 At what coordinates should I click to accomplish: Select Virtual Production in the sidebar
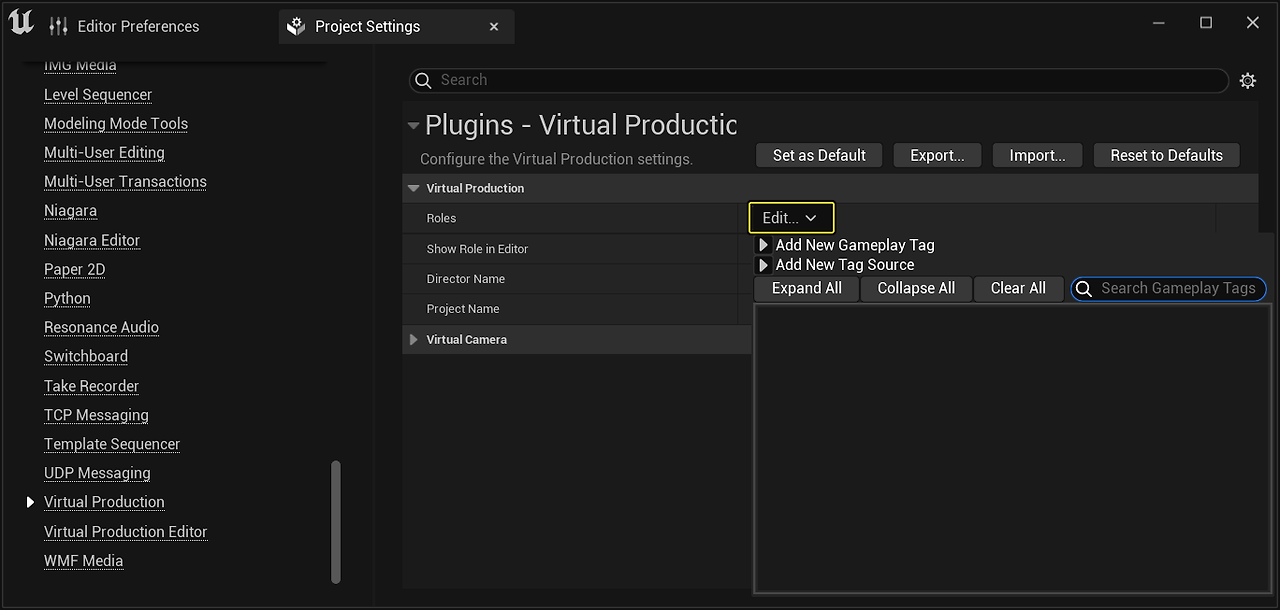104,503
